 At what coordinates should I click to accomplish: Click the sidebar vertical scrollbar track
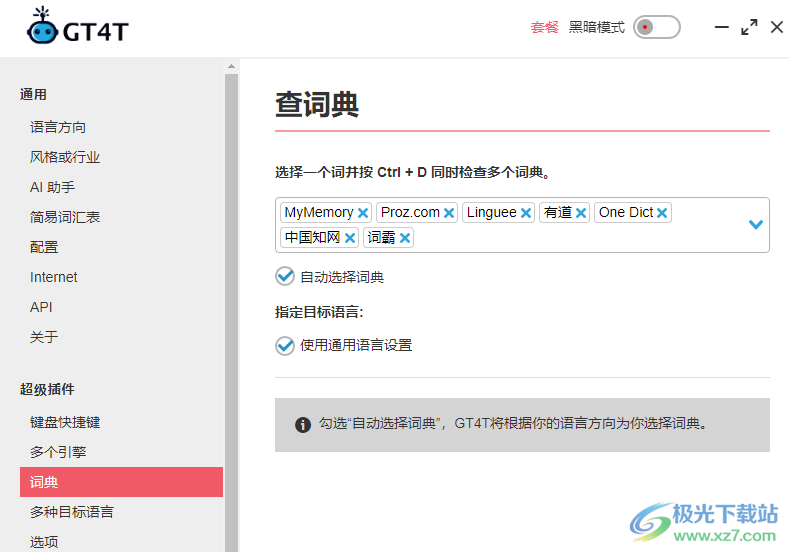tap(231, 312)
